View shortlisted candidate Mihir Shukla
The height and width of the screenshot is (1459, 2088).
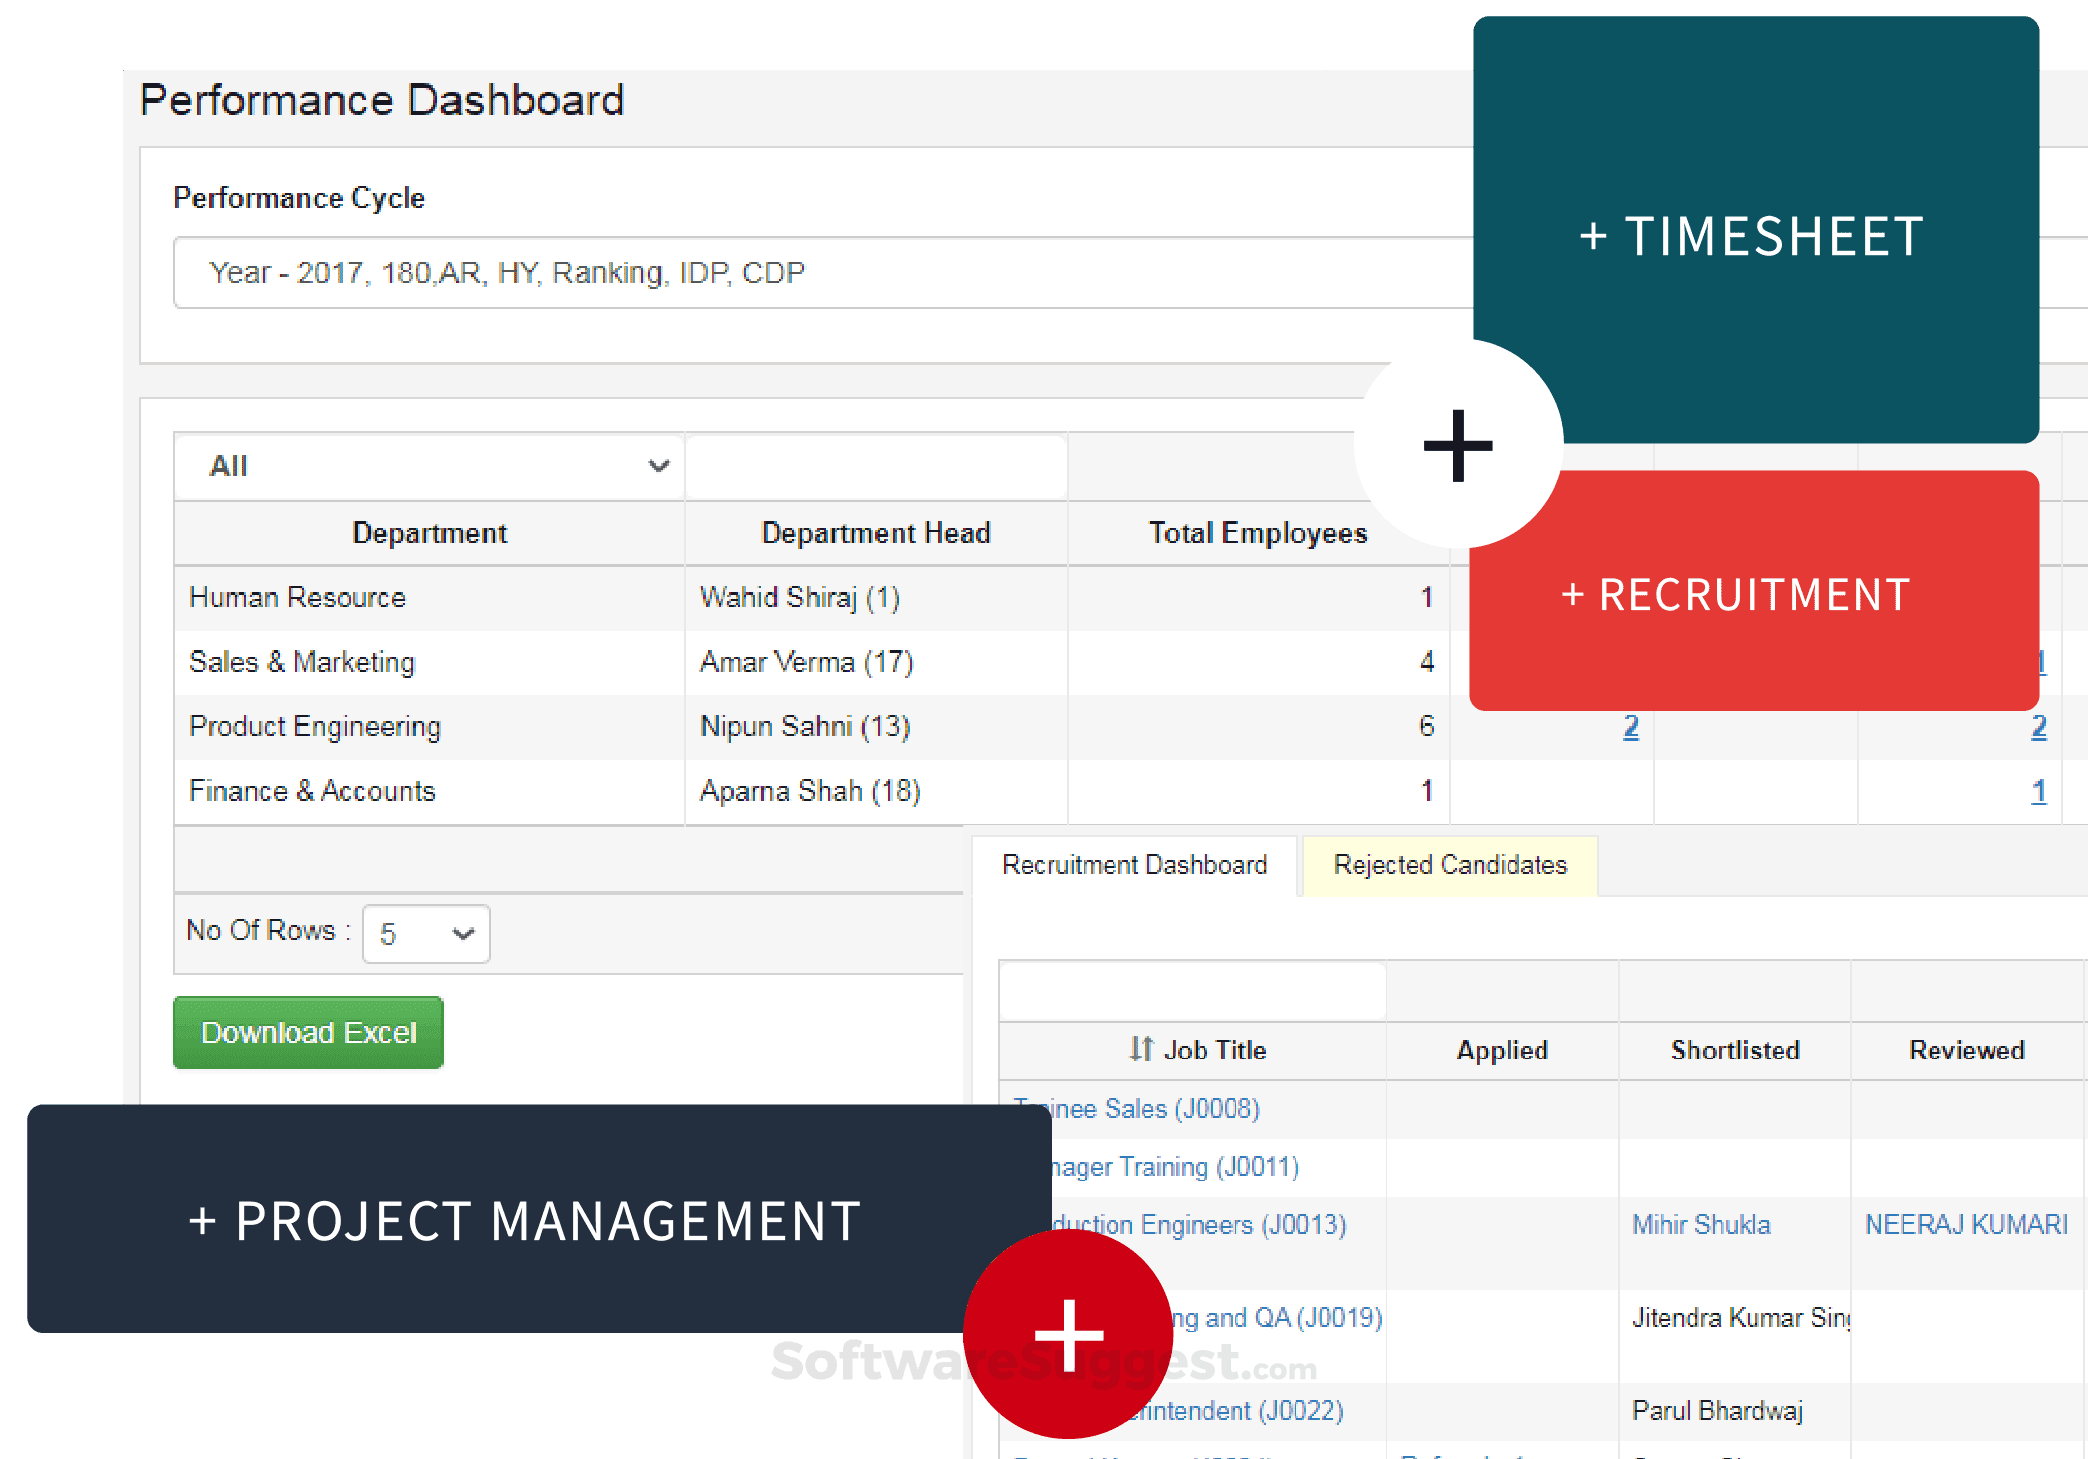click(1702, 1224)
